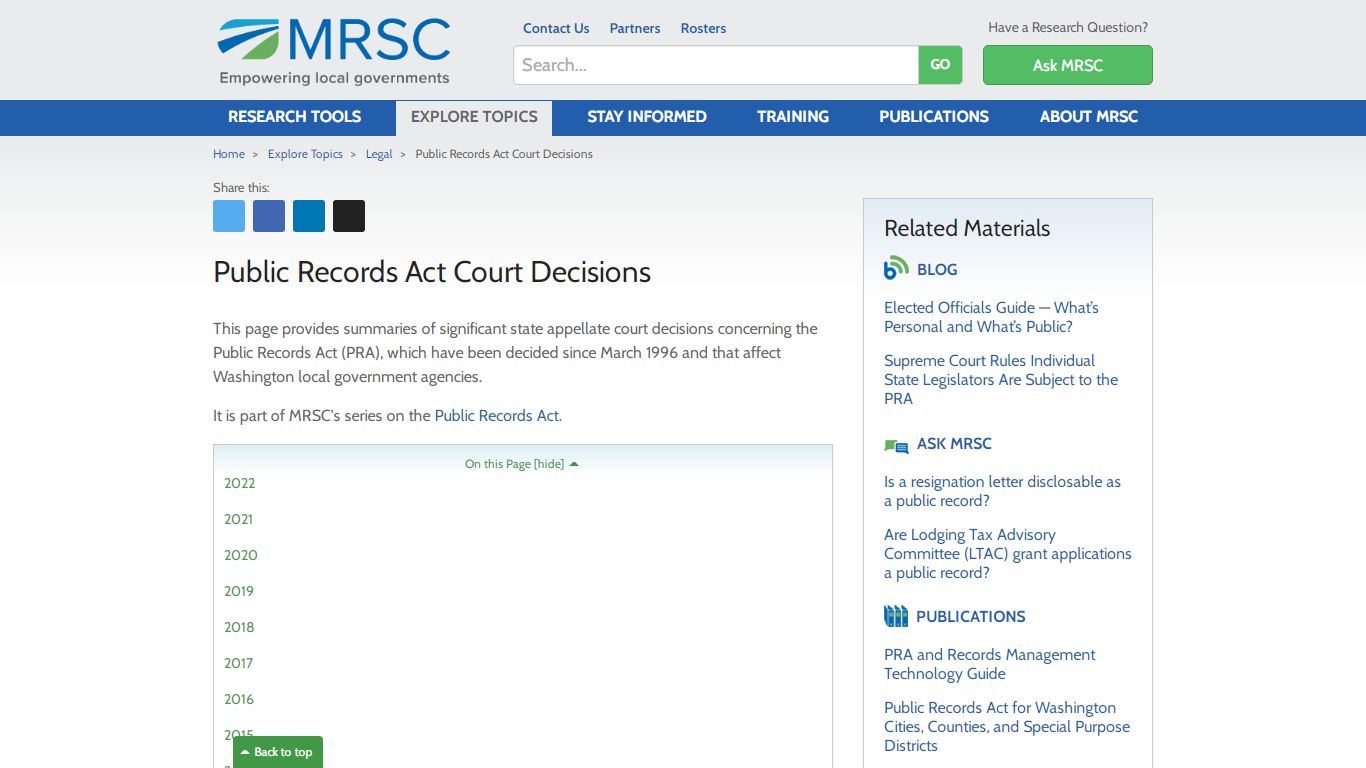
Task: Click the Ask MRSC speech bubble icon
Action: click(x=896, y=445)
